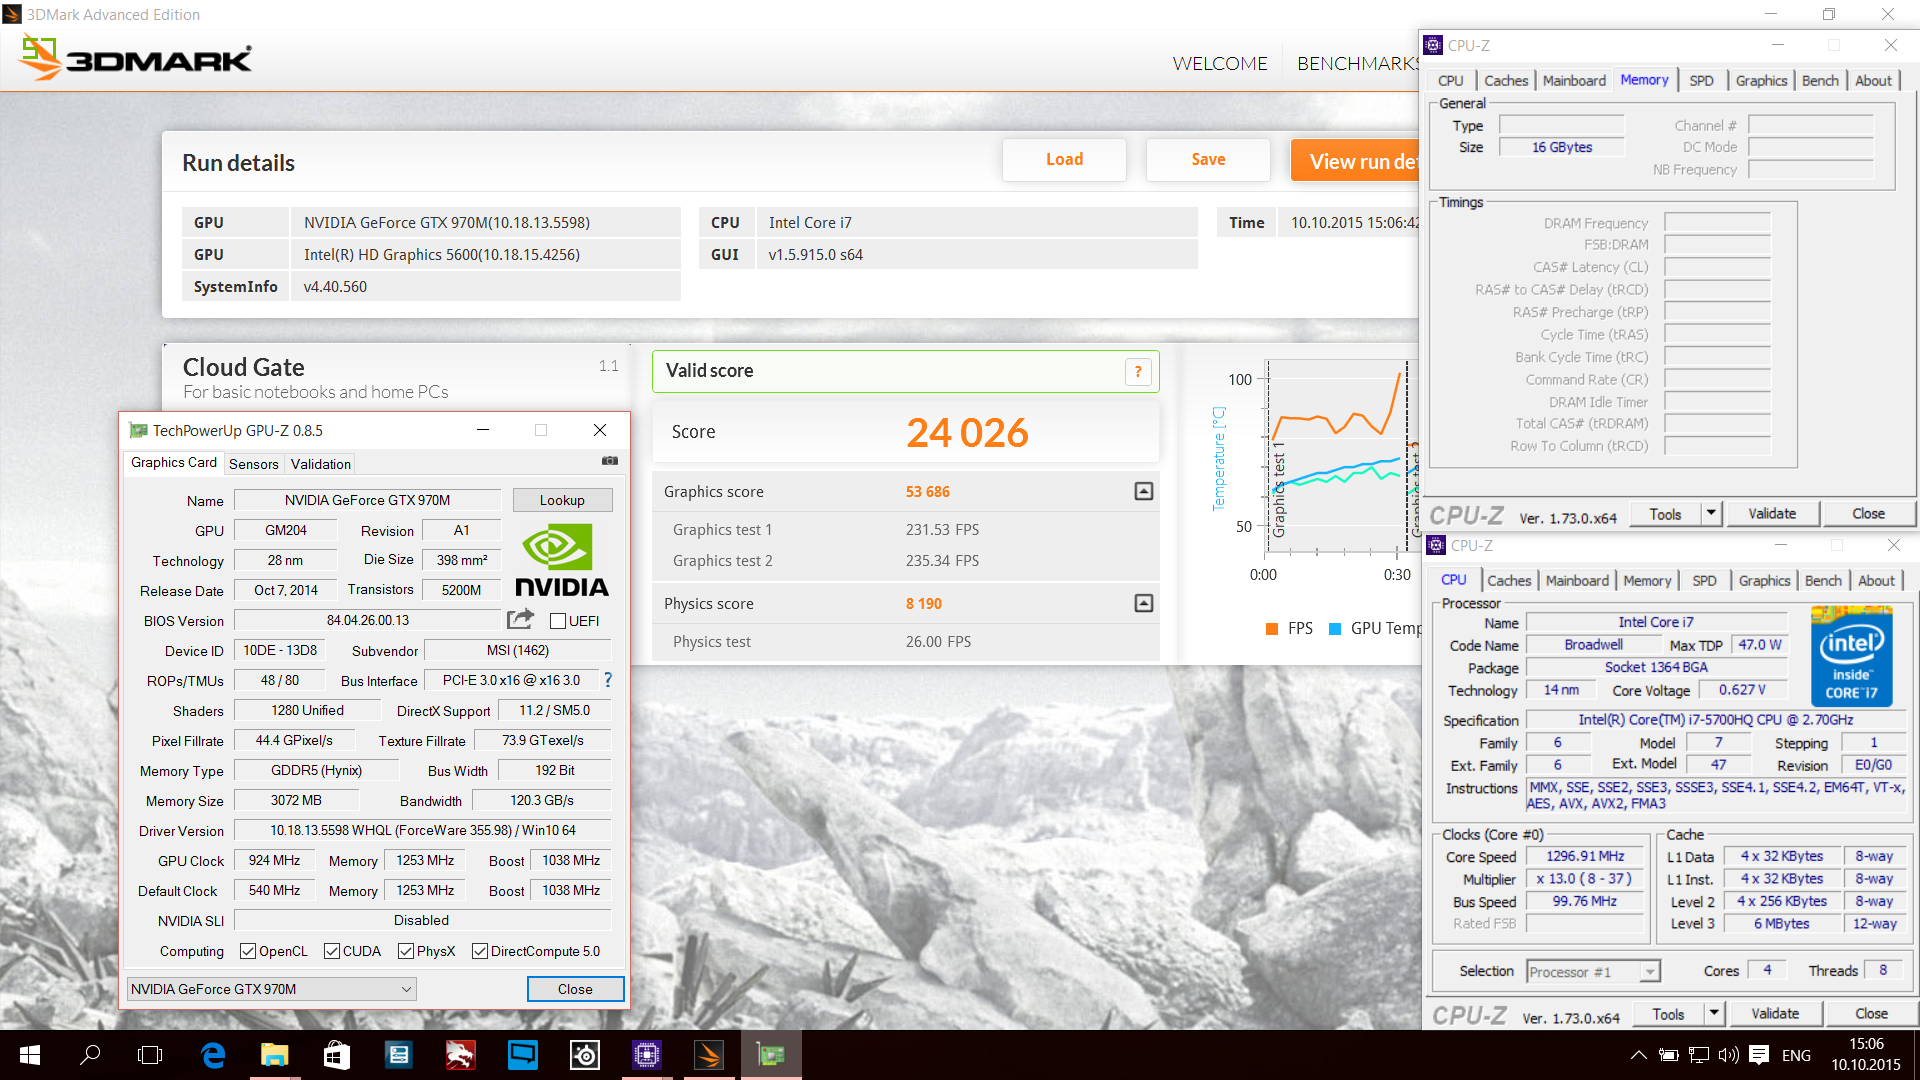Open SPD tab in upper CPU-Z window

1701,81
